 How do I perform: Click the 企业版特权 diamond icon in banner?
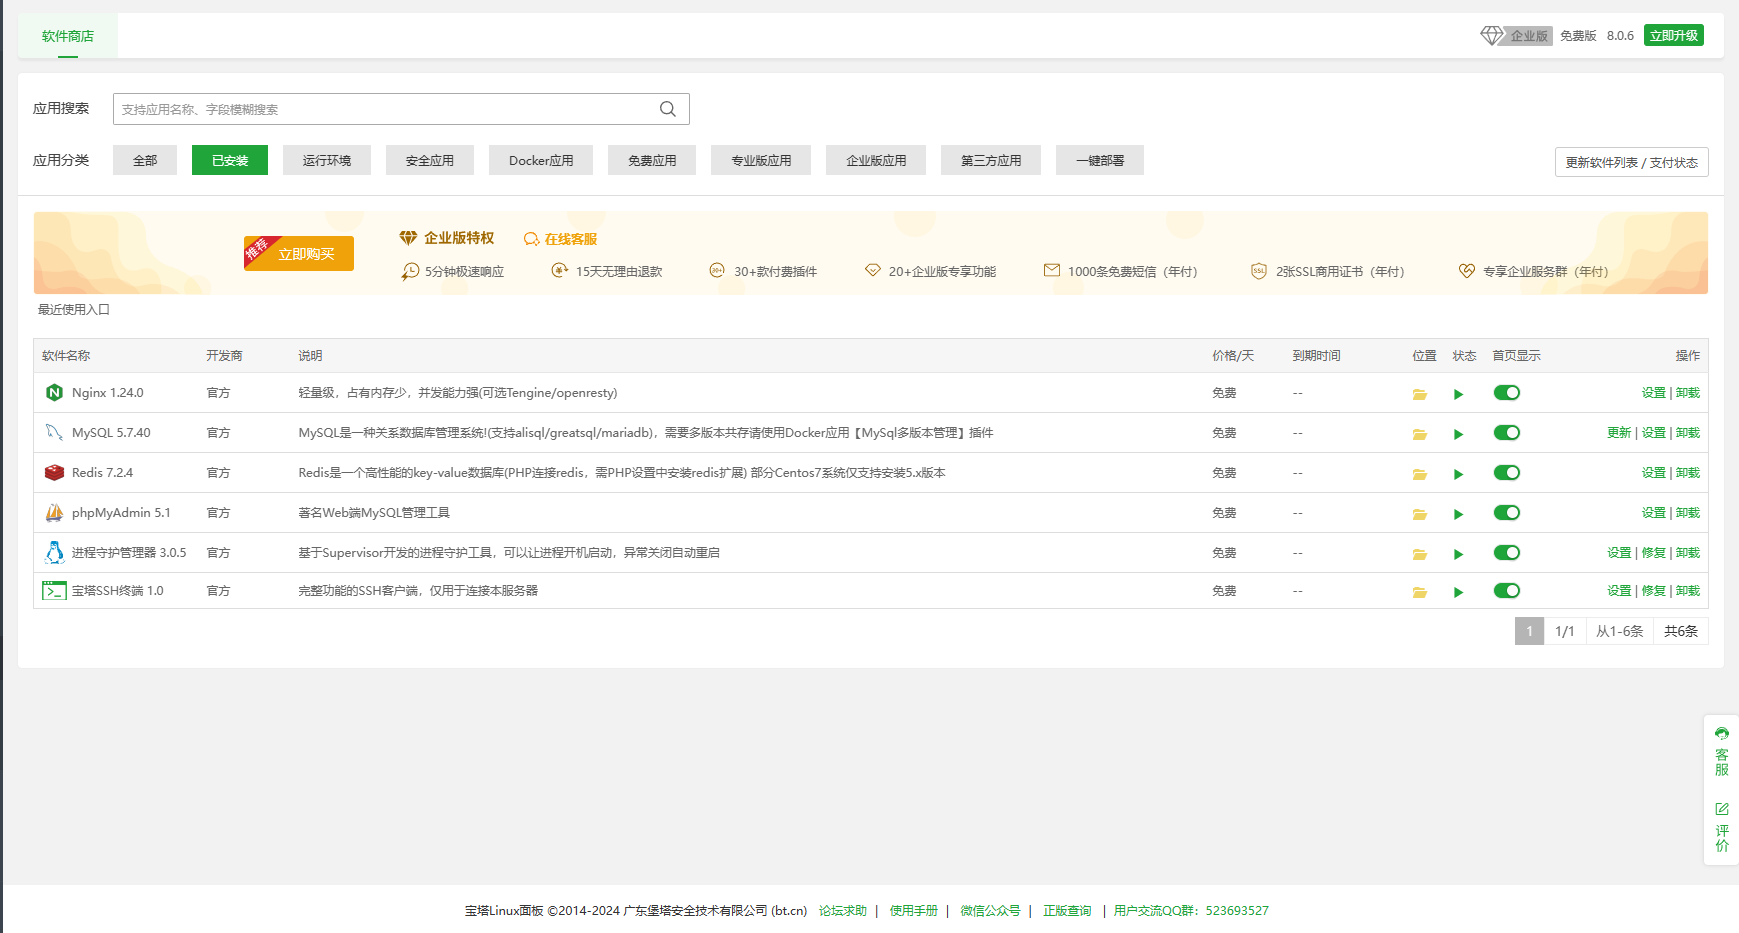(408, 238)
